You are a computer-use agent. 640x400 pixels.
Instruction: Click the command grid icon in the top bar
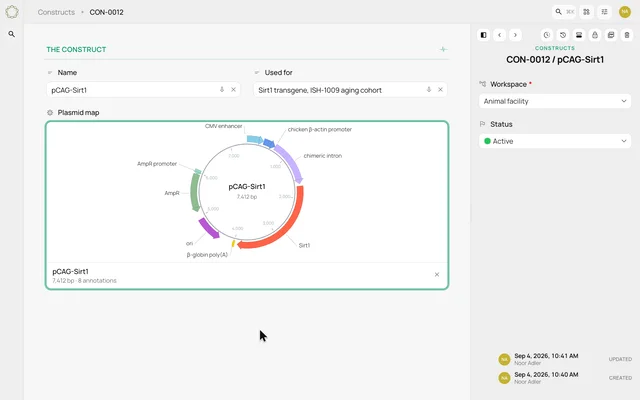(x=587, y=12)
